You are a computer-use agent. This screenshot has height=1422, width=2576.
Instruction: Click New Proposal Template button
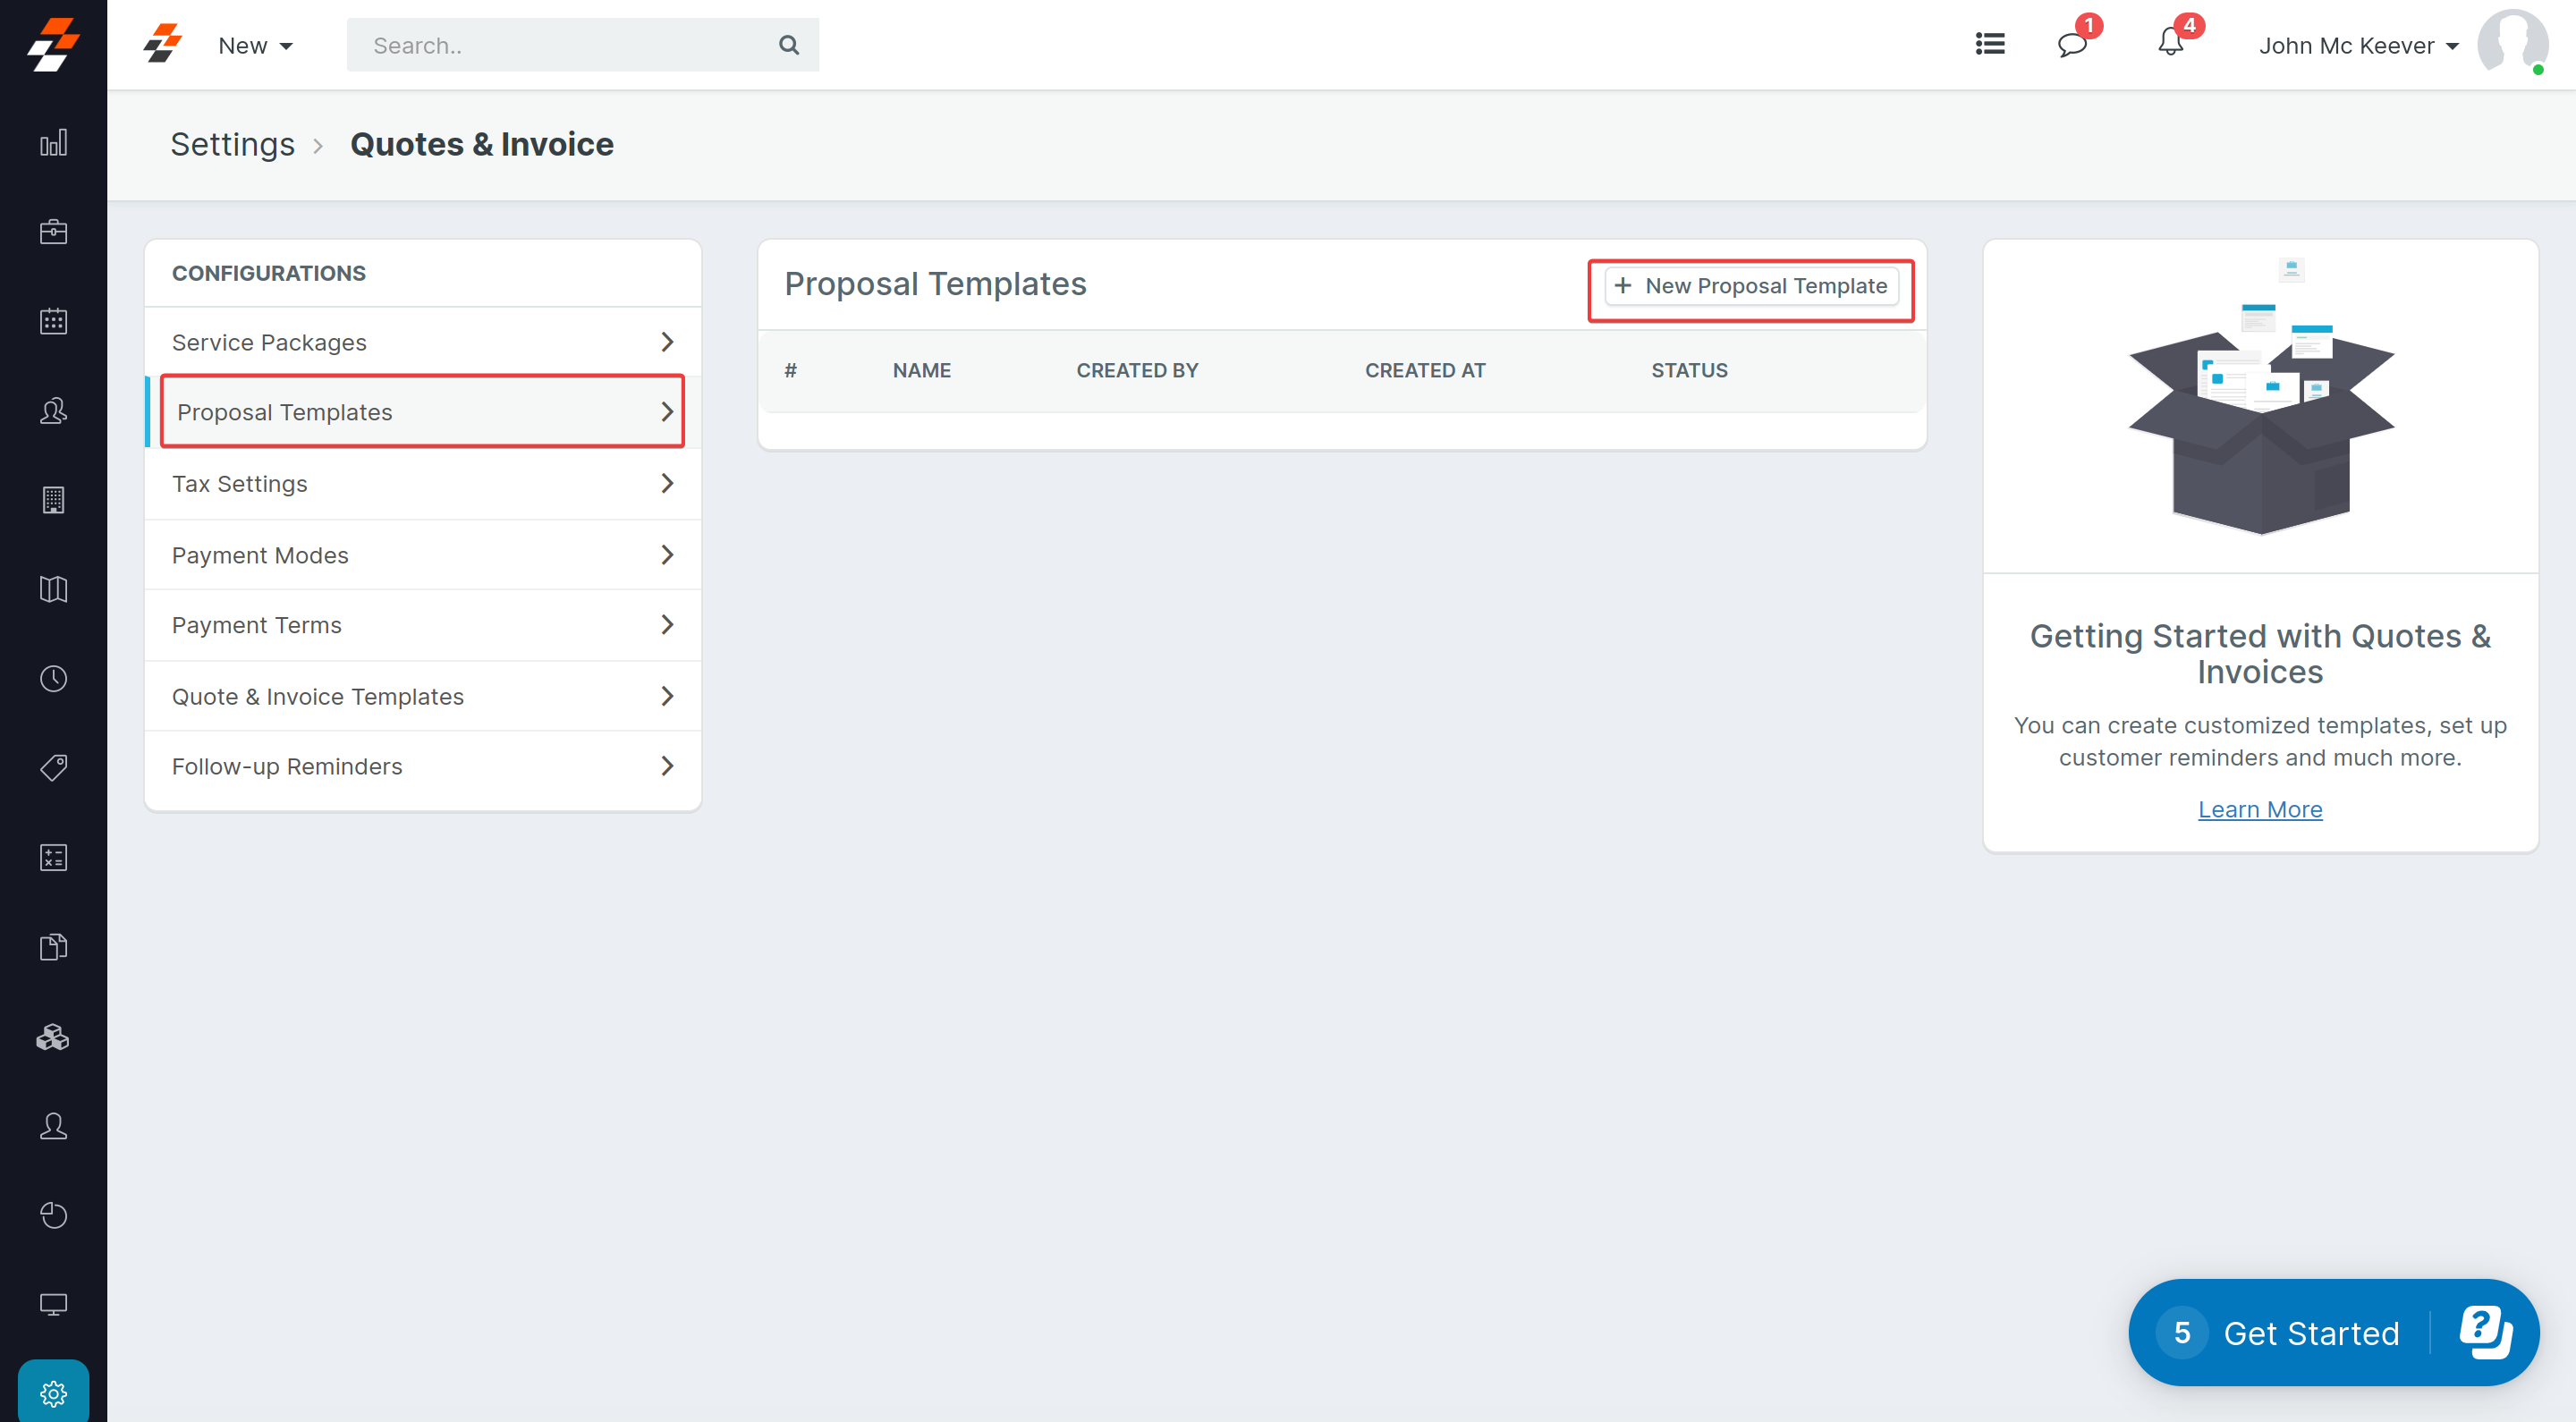tap(1751, 286)
